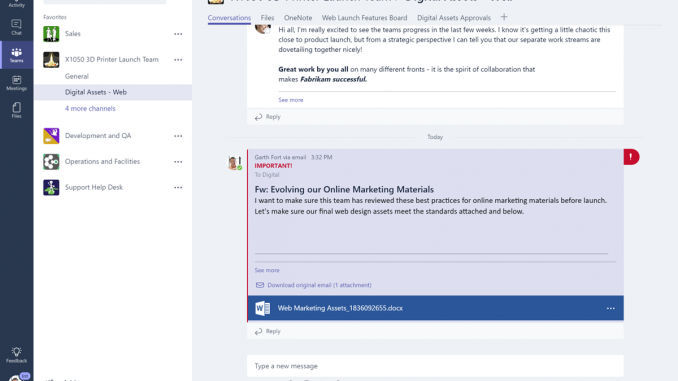Open Web Marketing Assets docx attachment
678x381 pixels.
[435, 308]
